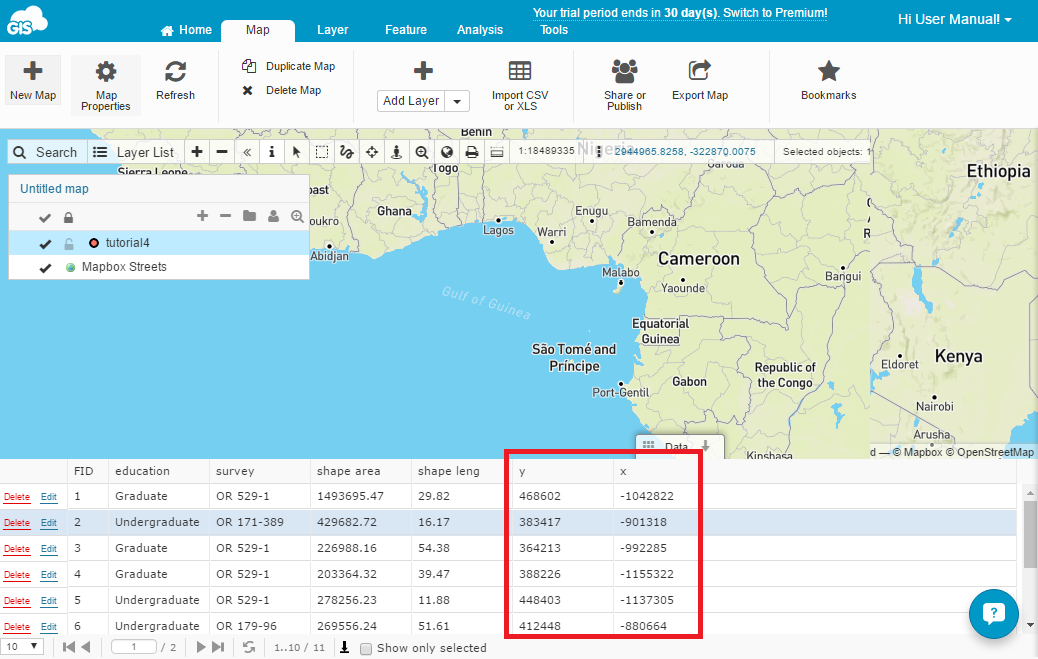Viewport: 1038px width, 659px height.
Task: Select the crosshair locate tool
Action: [371, 152]
